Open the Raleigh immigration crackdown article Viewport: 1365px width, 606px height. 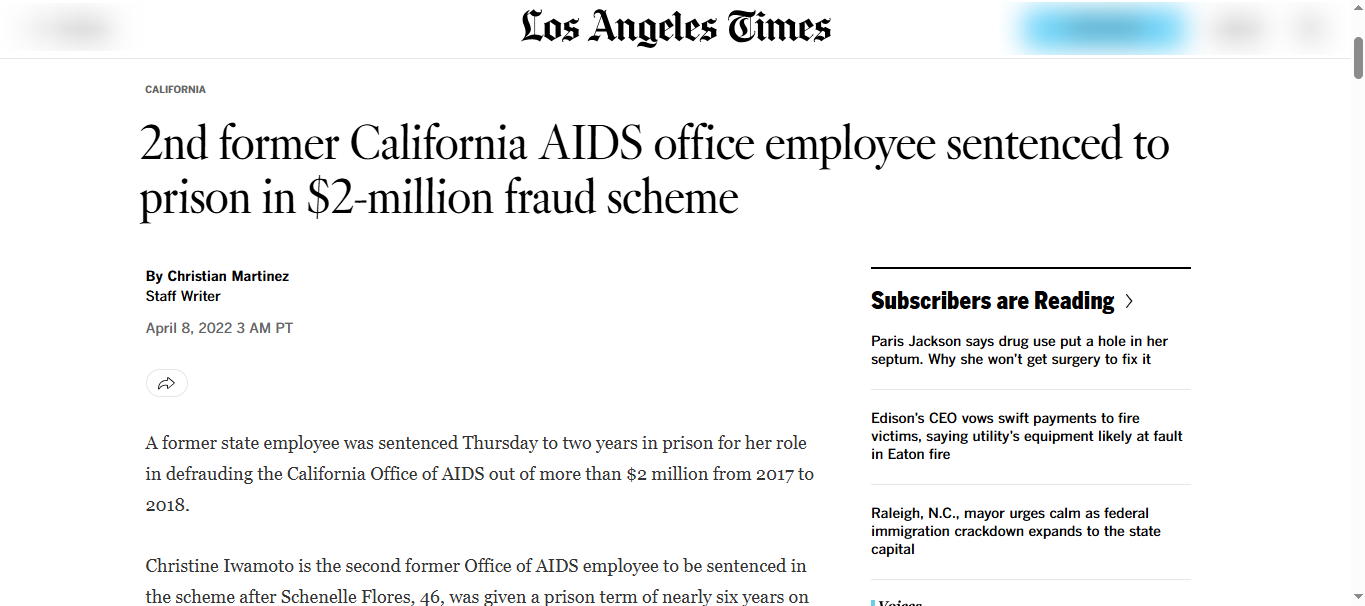coord(1015,530)
